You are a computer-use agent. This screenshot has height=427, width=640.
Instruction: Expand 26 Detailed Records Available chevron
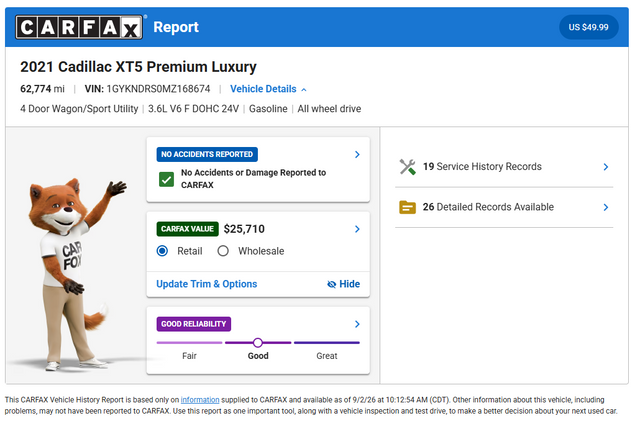[x=606, y=207]
